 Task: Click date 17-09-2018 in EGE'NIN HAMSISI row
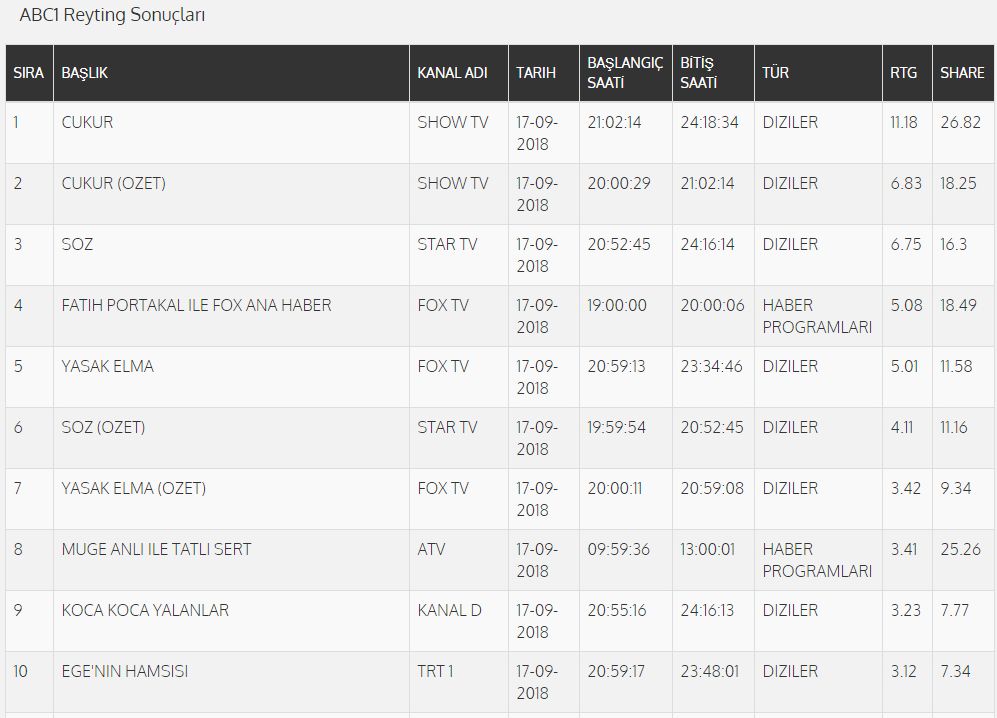537,682
